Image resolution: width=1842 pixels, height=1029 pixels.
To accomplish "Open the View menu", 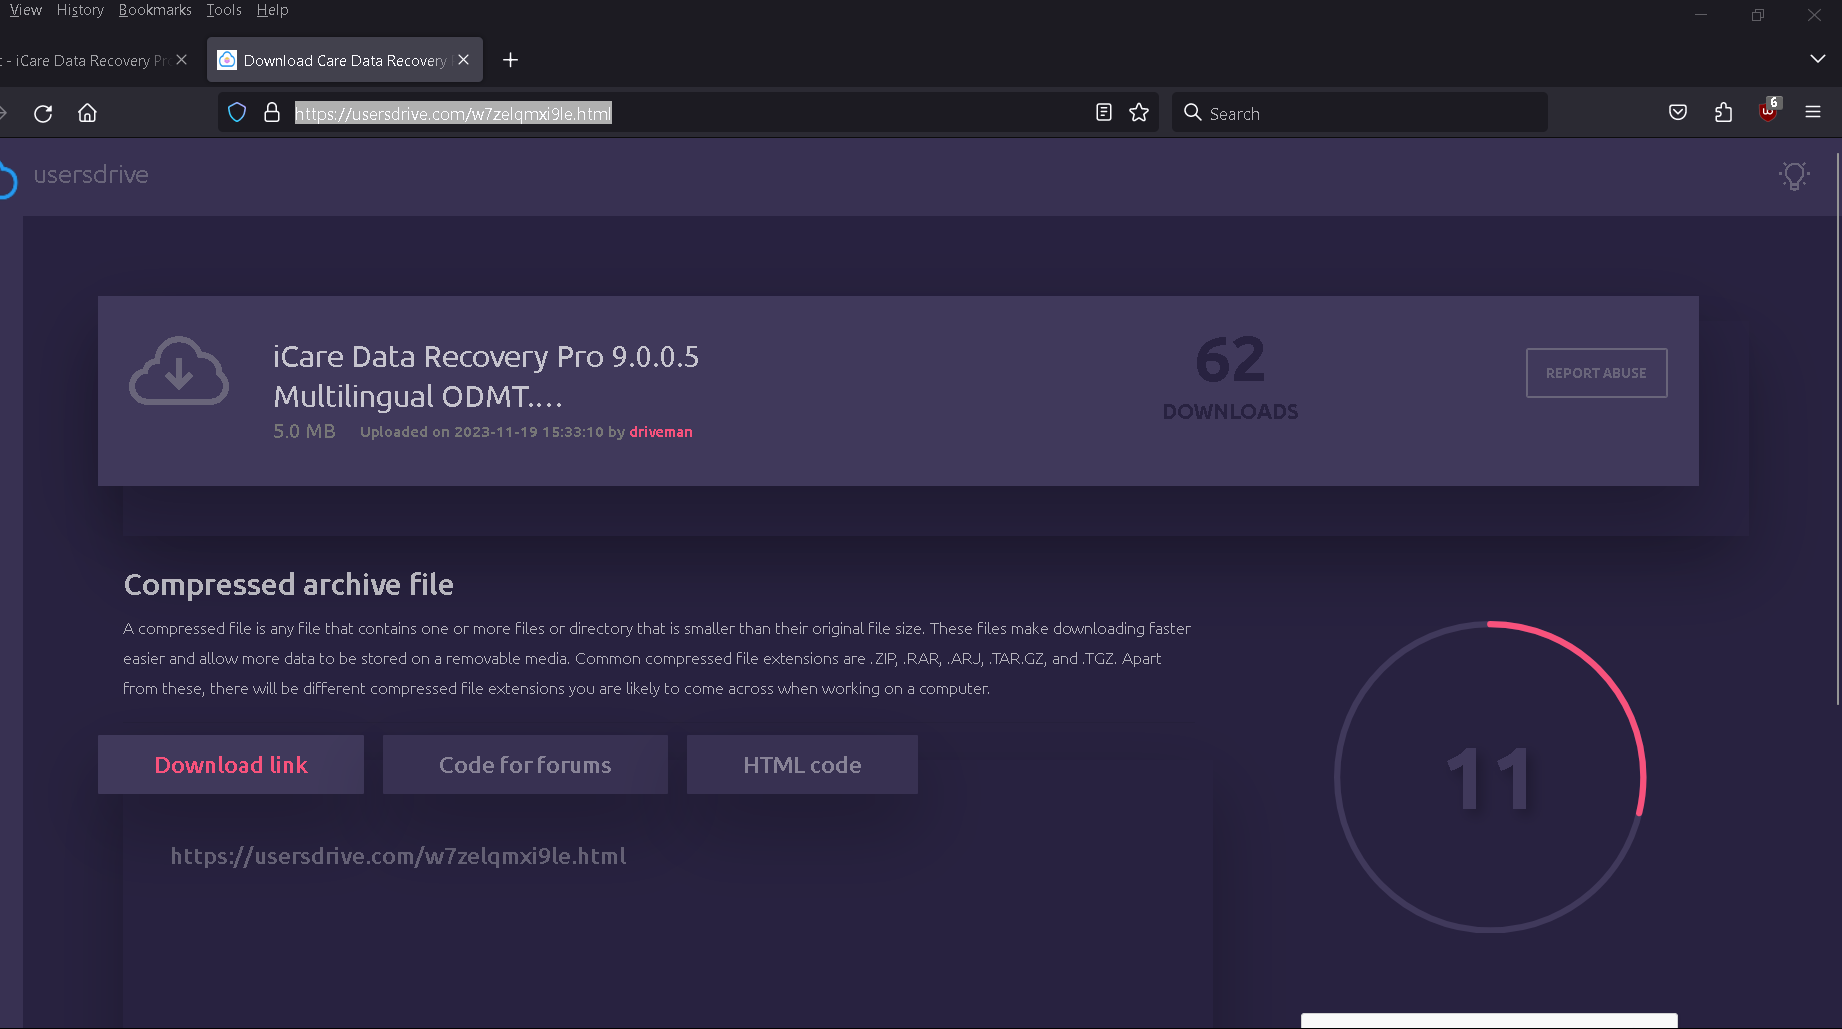I will coord(25,10).
